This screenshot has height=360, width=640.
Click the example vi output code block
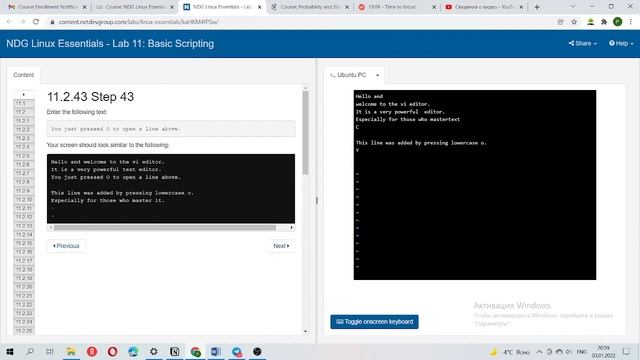click(x=171, y=189)
